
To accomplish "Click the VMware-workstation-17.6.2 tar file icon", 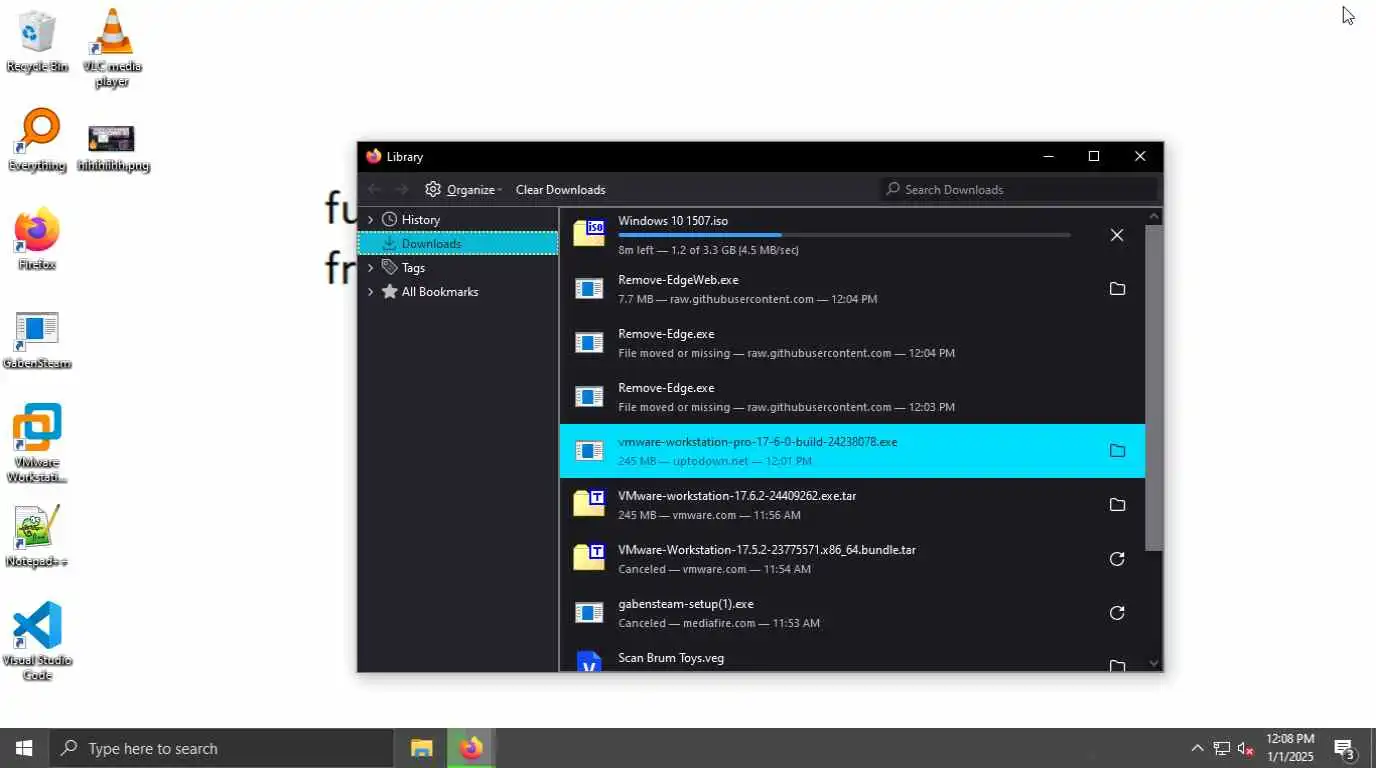I will pos(589,503).
